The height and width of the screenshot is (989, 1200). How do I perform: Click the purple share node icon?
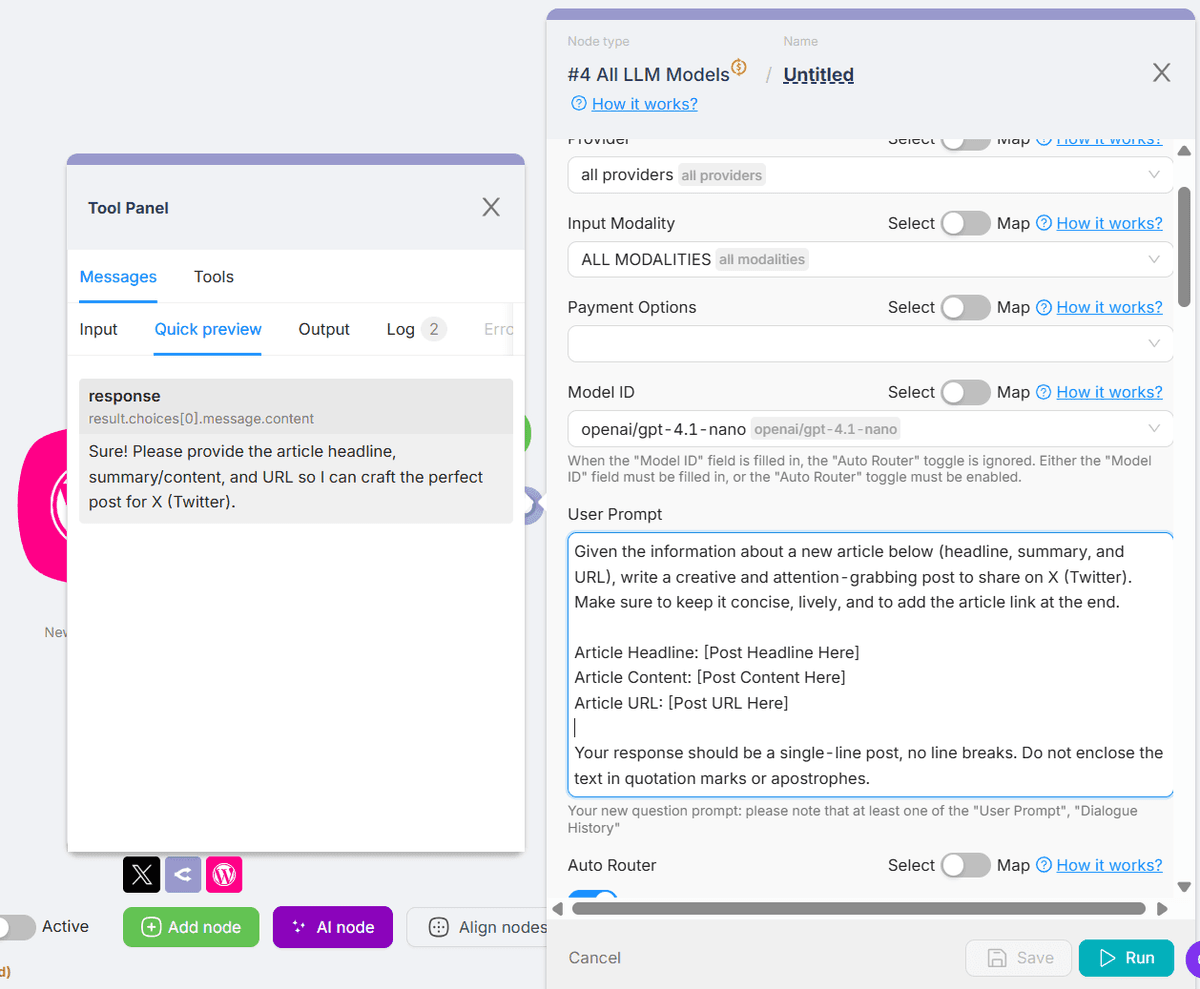183,875
